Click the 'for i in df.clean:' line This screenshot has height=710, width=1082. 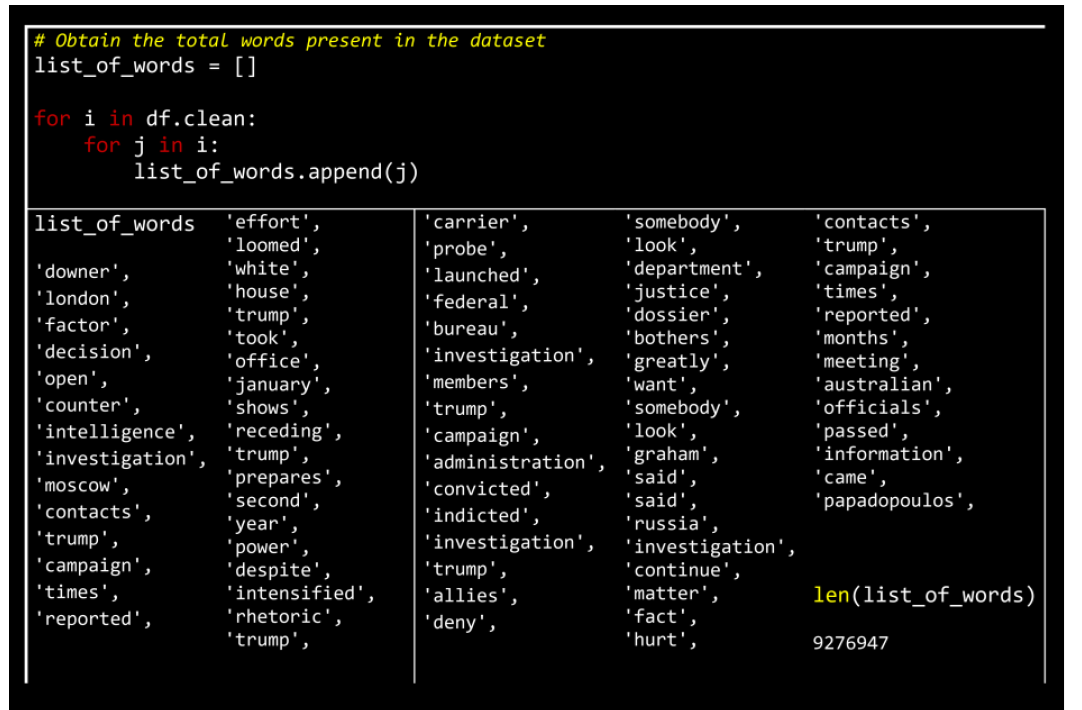tap(146, 118)
